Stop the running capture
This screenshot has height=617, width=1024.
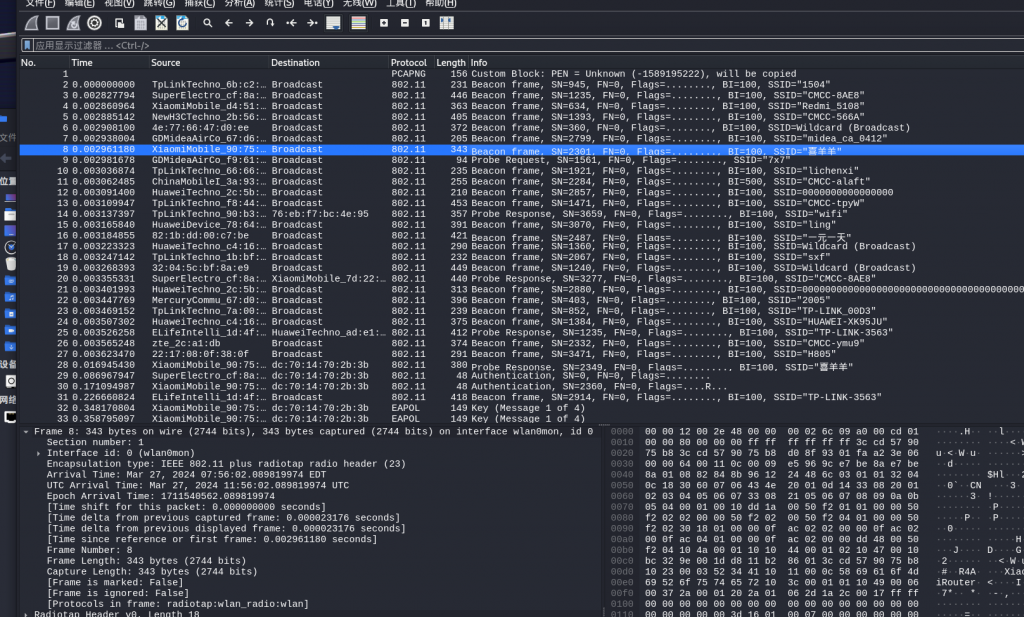pyautogui.click(x=52, y=23)
